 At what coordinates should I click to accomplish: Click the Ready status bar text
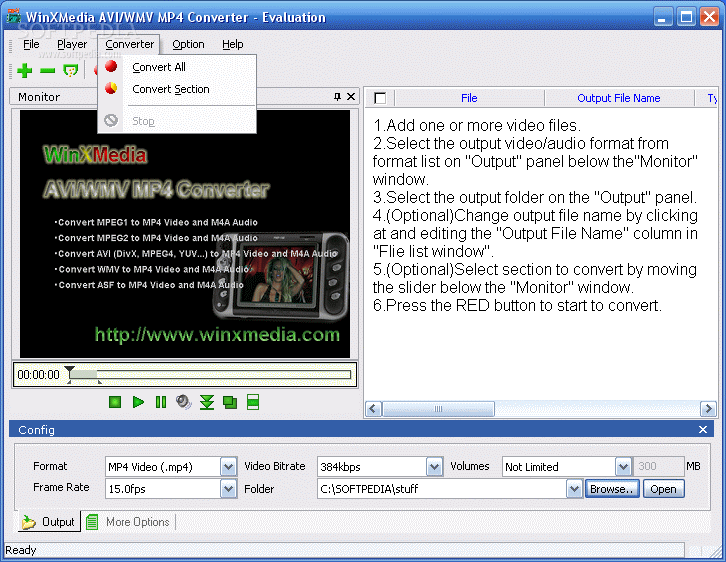20,550
